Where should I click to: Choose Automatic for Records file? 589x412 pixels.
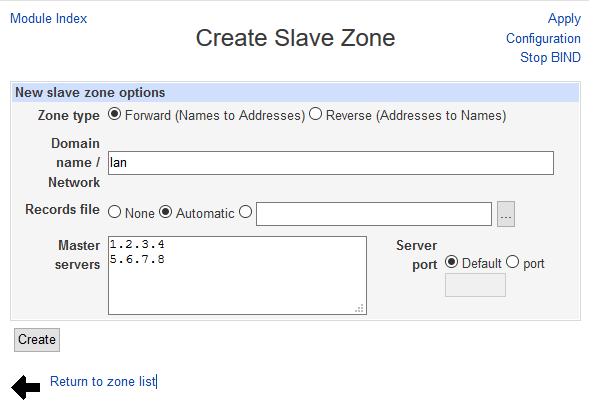165,212
